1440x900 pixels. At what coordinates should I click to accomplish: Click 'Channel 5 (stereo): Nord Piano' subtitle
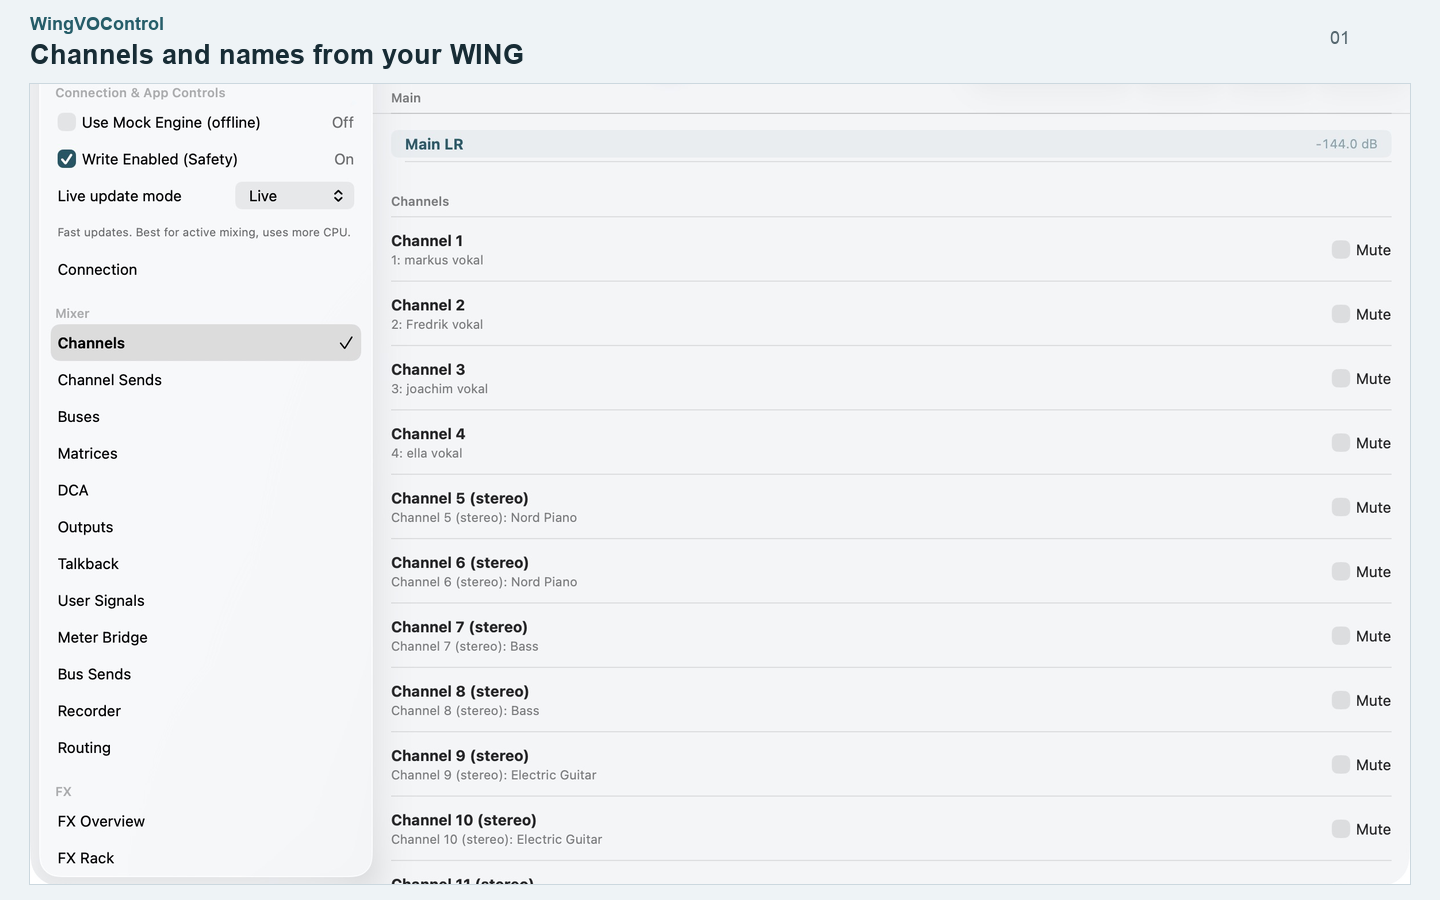[x=484, y=518]
